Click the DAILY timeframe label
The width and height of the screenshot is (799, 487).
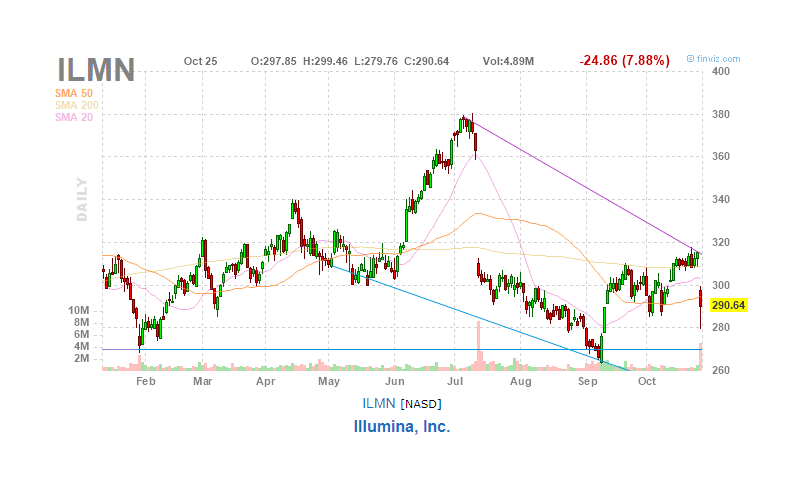[x=82, y=200]
